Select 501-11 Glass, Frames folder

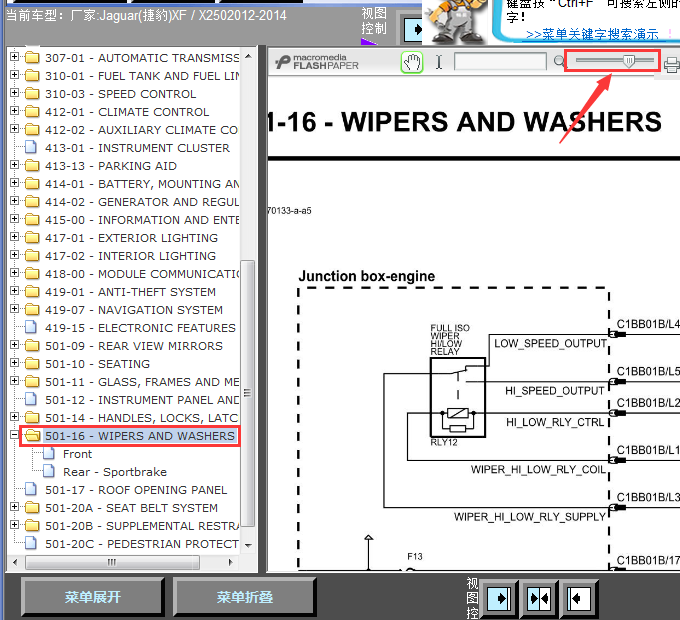point(142,382)
